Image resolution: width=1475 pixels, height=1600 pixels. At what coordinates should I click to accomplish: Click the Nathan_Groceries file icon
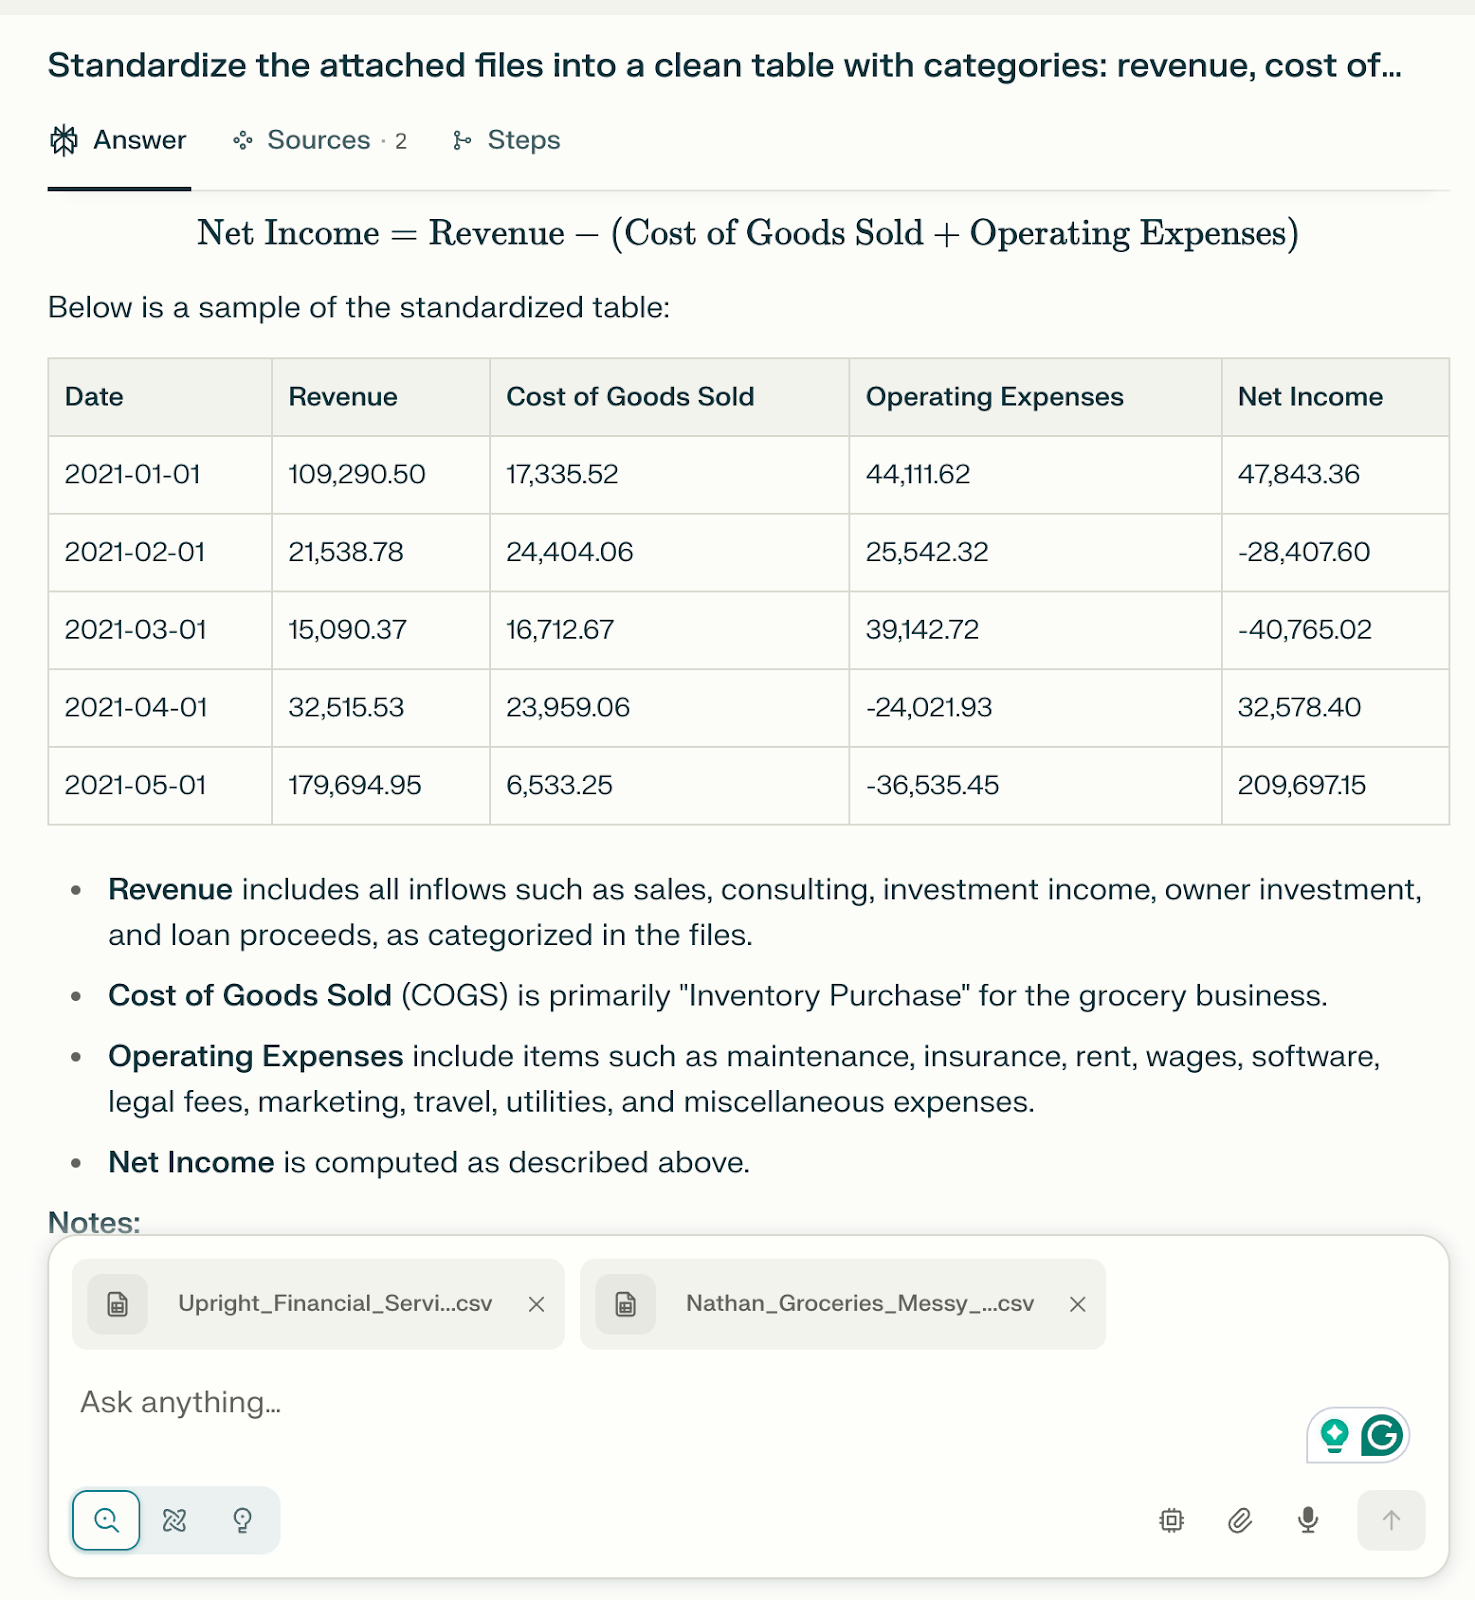tap(625, 1304)
